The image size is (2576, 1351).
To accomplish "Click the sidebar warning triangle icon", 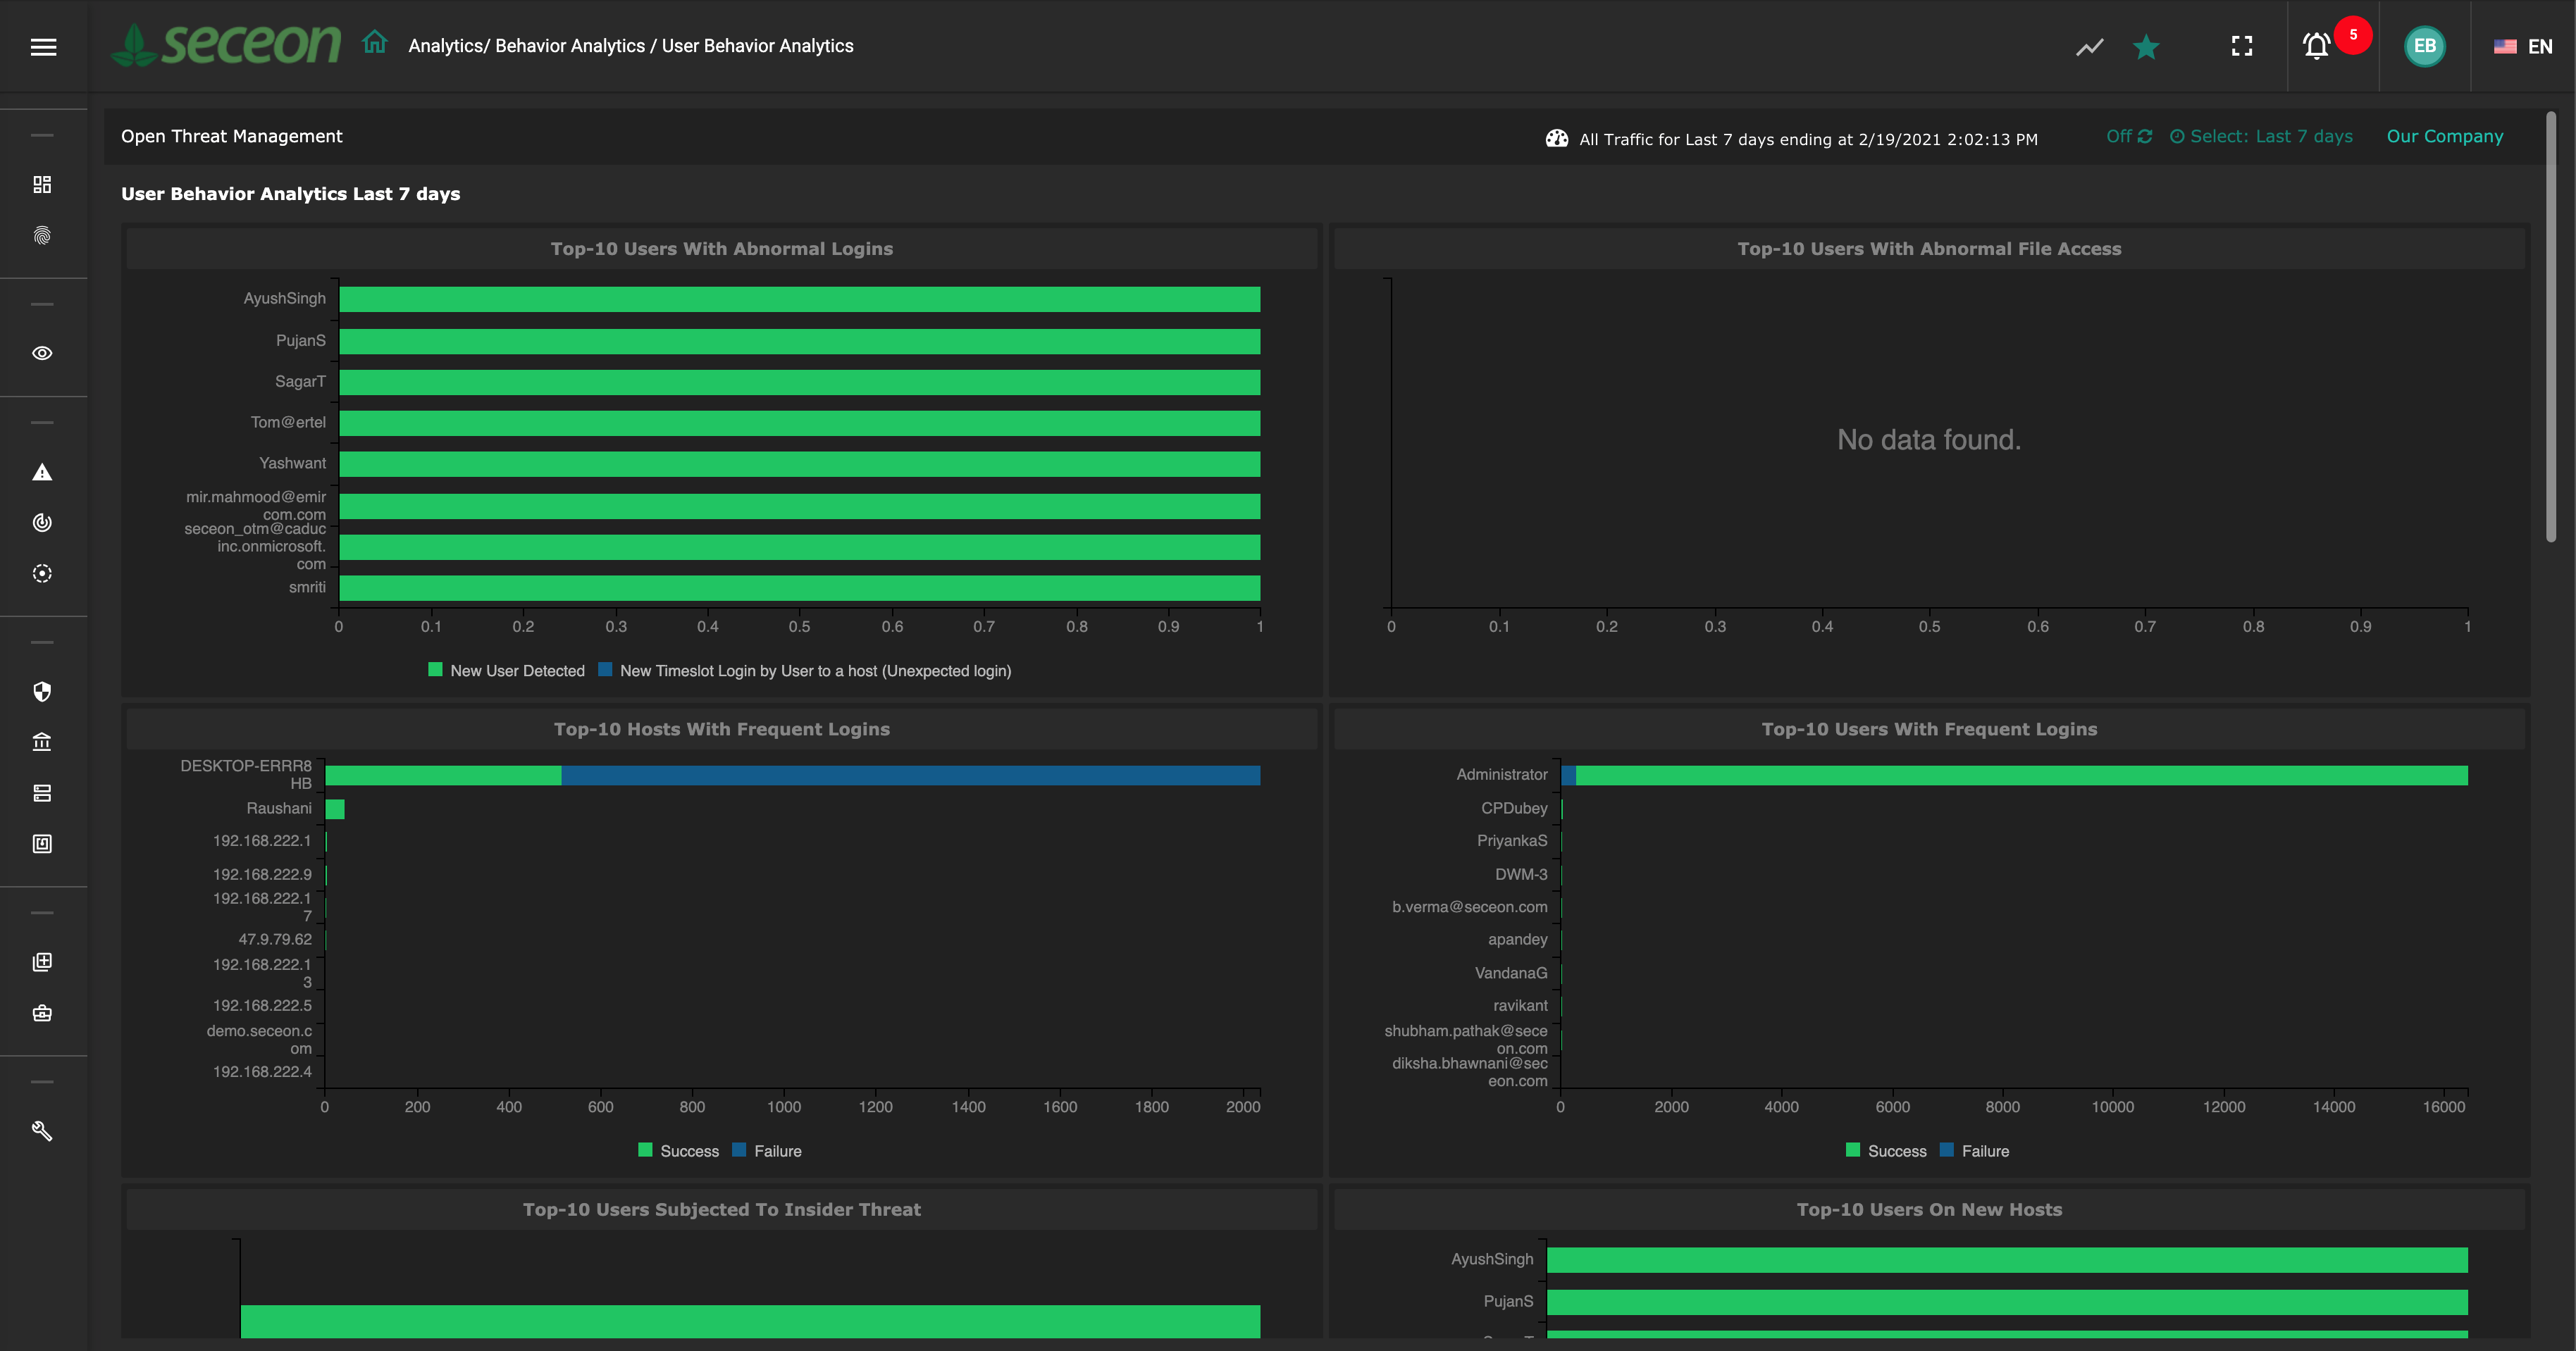I will coord(42,472).
